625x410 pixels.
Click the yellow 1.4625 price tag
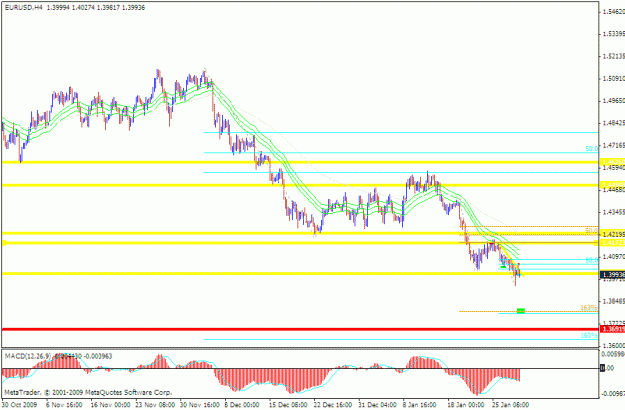pyautogui.click(x=613, y=162)
